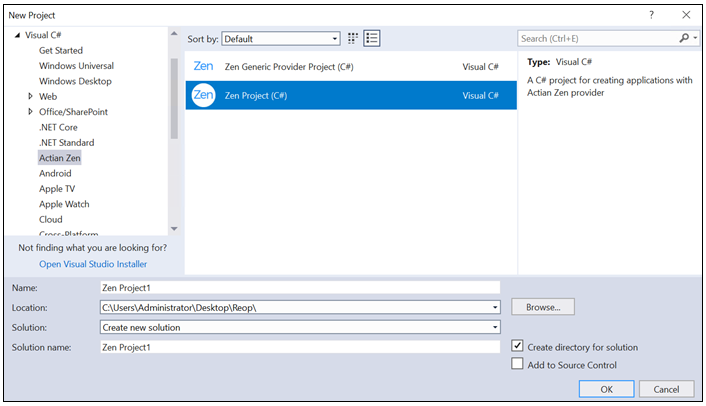Click the tree scrollbar up arrow
The height and width of the screenshot is (406, 706).
[174, 34]
